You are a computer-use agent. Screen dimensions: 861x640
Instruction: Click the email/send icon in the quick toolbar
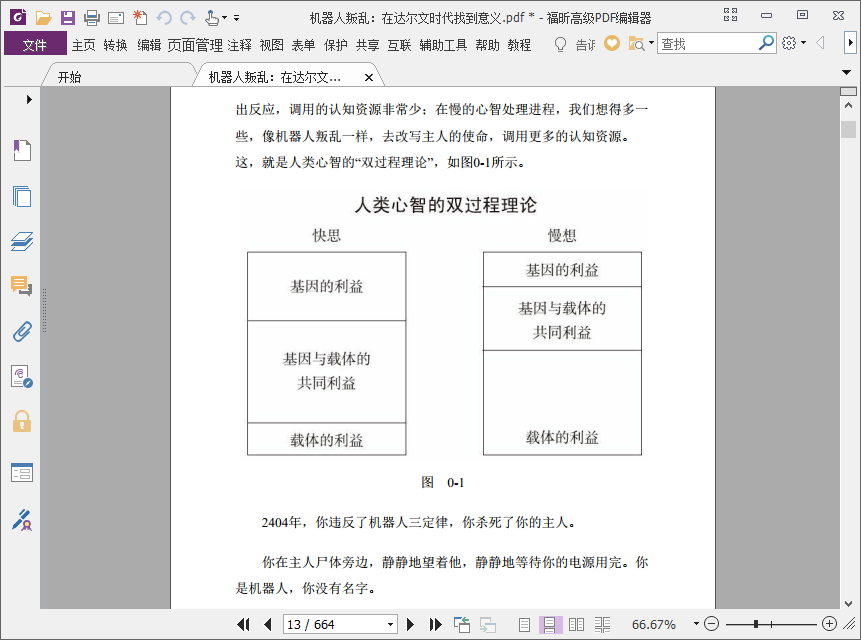point(116,18)
